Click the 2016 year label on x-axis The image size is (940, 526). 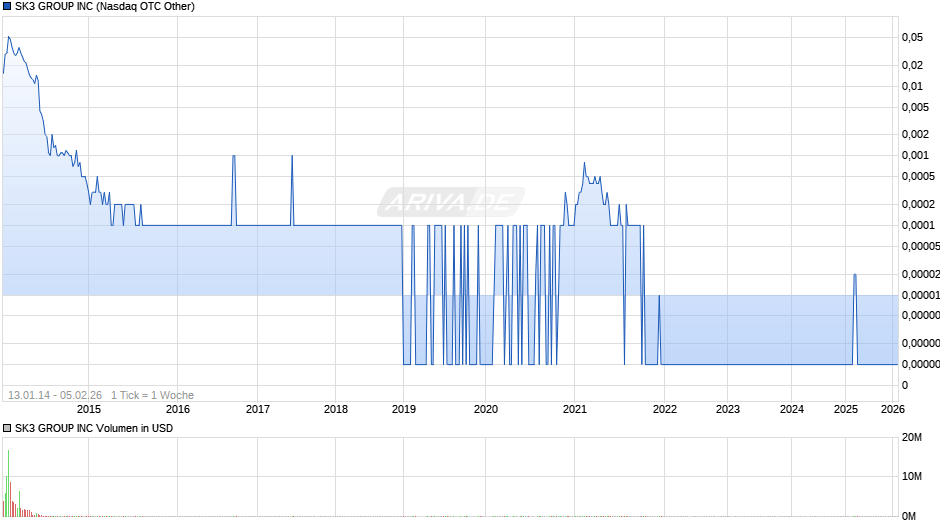tap(177, 409)
